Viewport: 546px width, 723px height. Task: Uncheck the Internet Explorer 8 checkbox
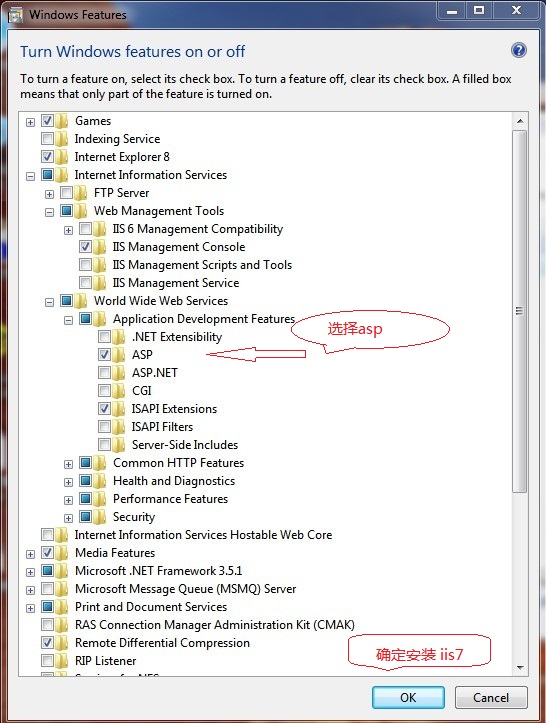47,156
